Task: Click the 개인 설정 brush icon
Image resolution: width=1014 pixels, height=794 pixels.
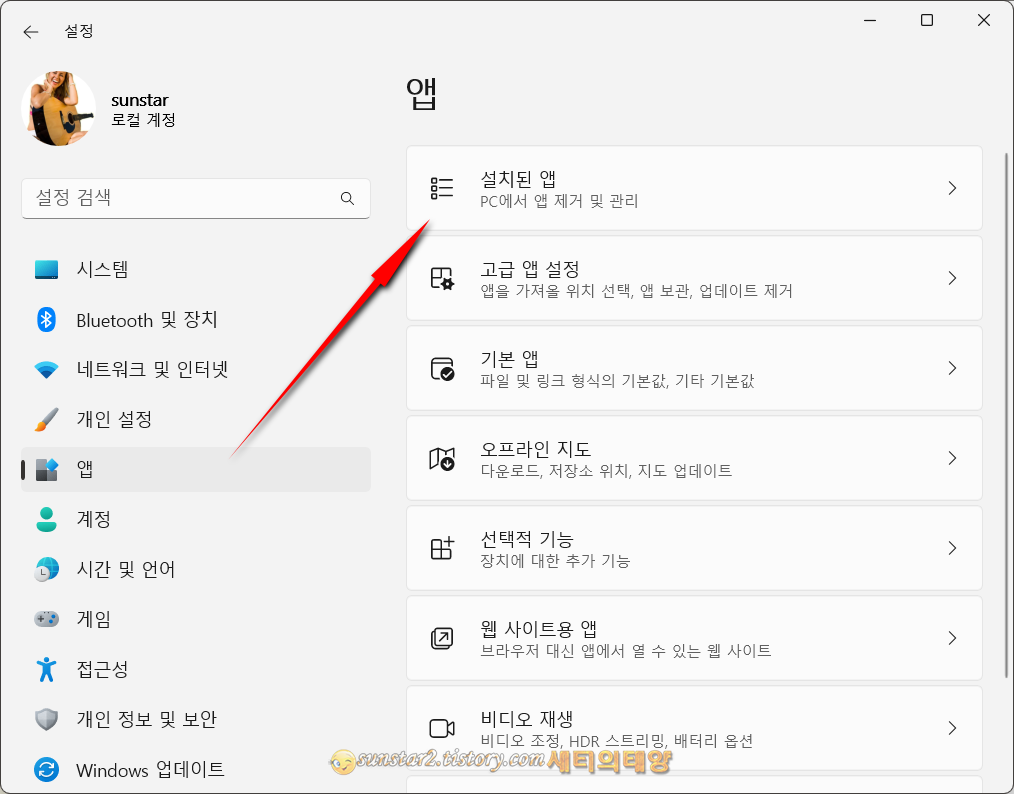Action: coord(47,419)
